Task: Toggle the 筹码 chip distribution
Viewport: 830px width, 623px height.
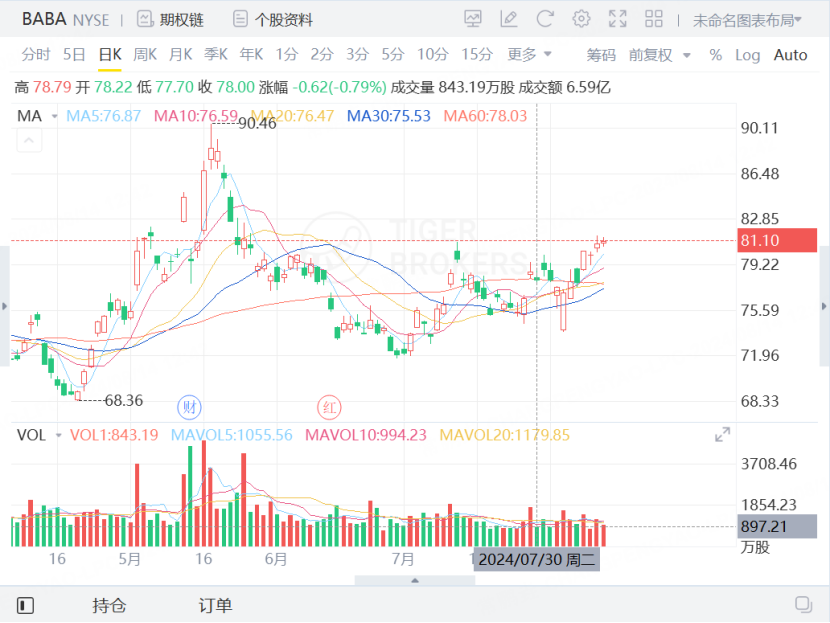Action: point(601,55)
